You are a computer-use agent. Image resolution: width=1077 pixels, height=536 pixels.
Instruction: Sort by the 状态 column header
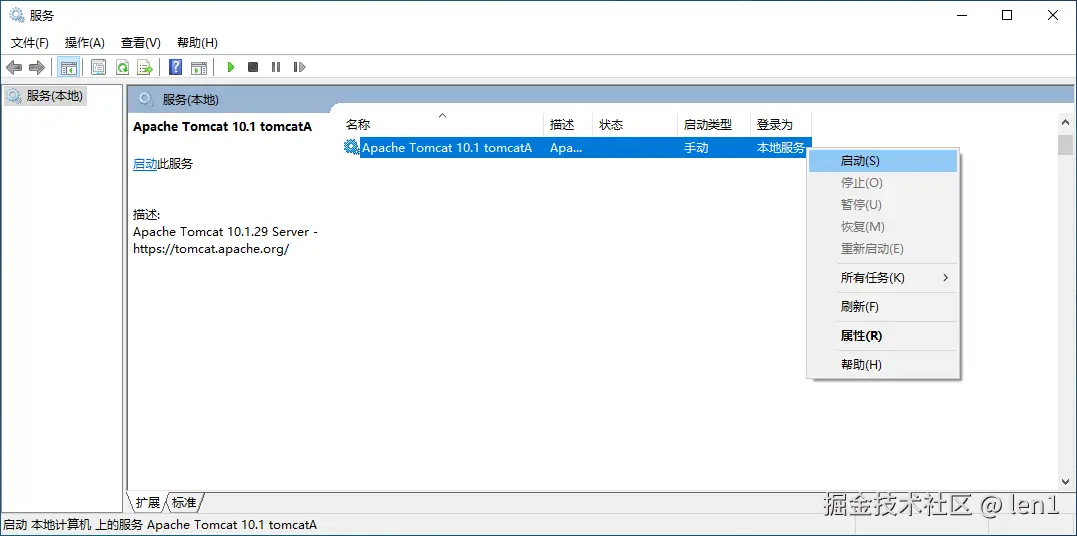(635, 124)
